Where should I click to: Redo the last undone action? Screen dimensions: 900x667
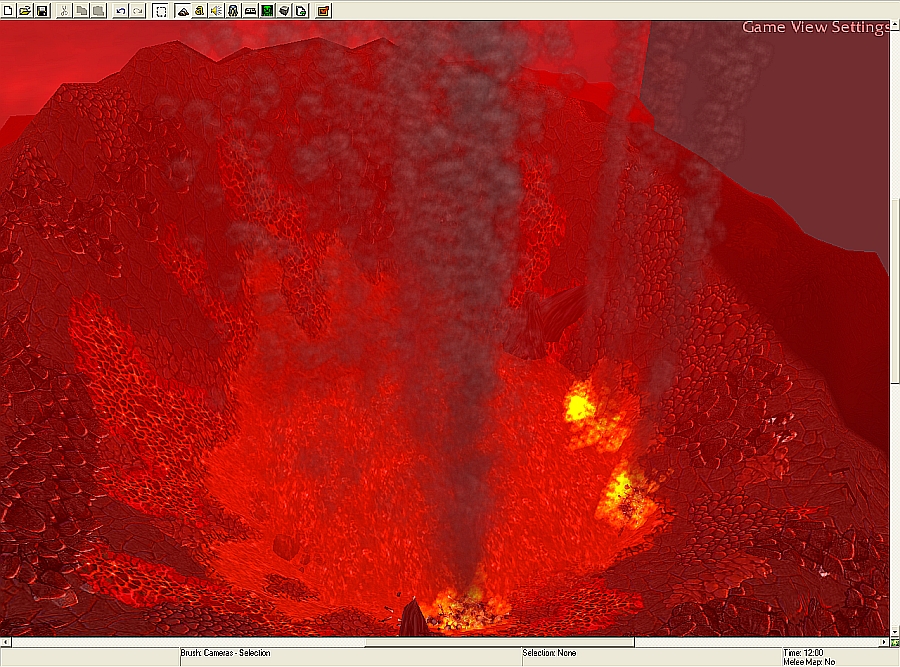click(x=138, y=10)
